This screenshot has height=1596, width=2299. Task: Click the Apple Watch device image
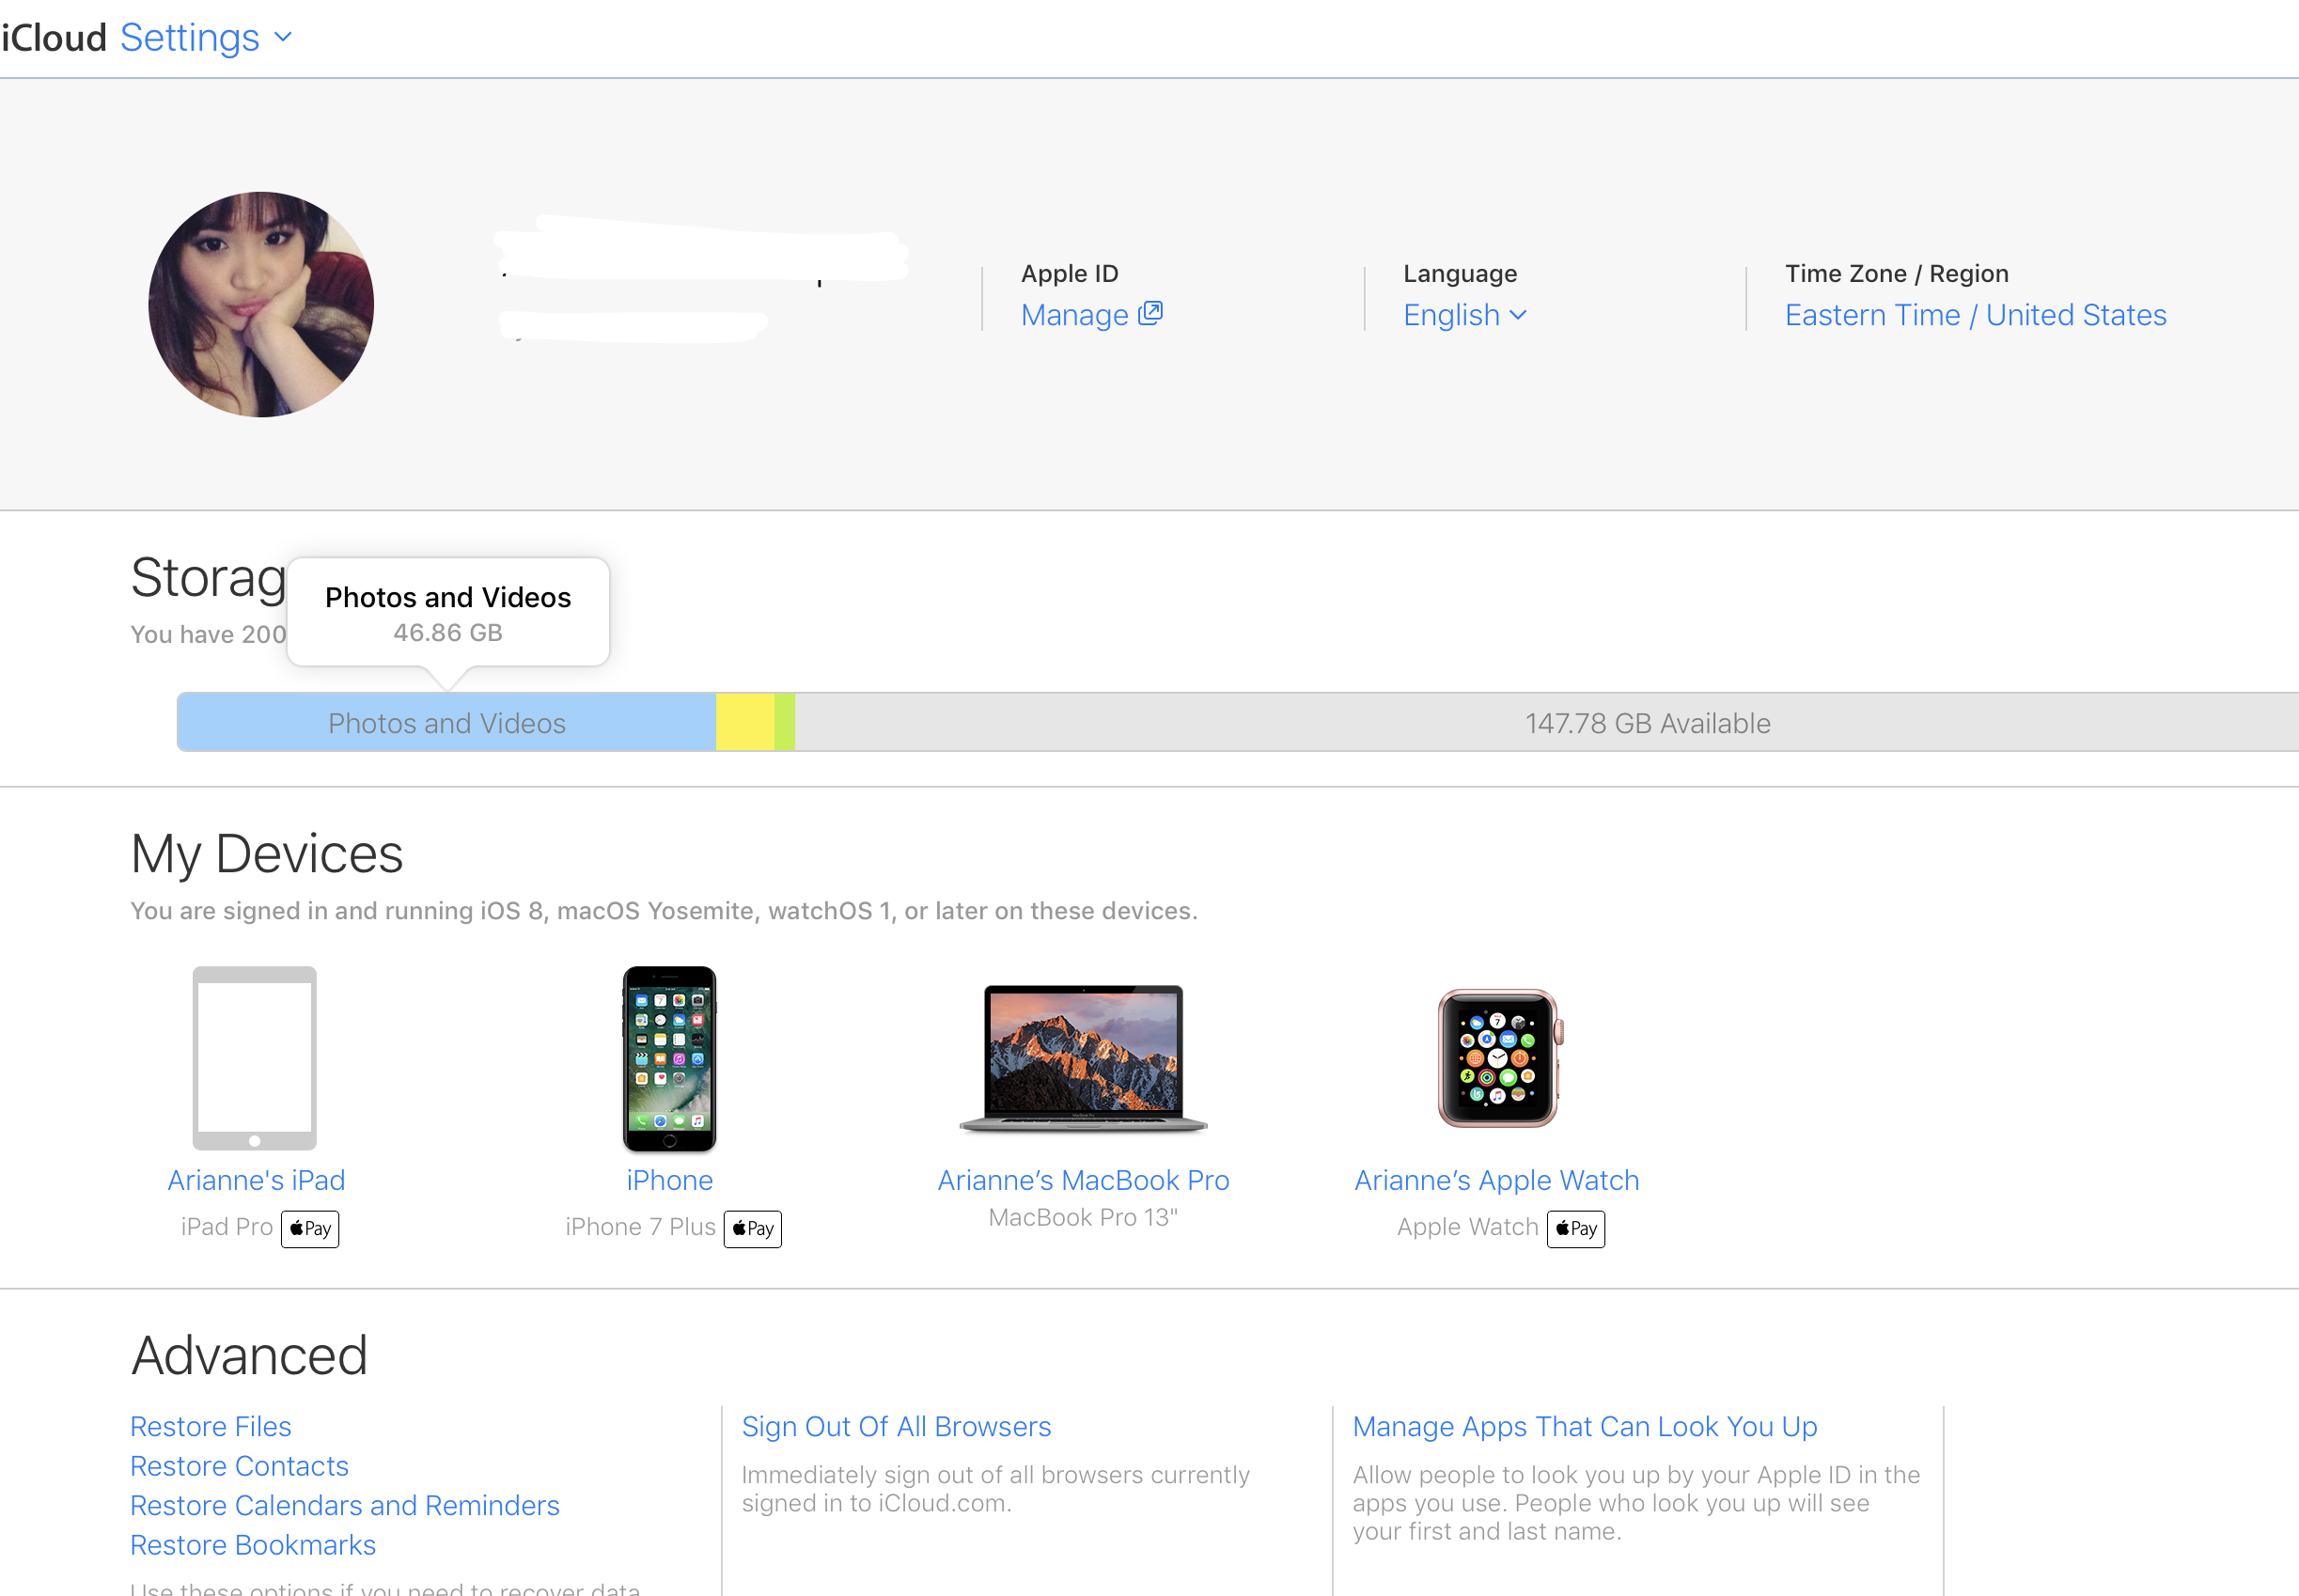point(1498,1057)
